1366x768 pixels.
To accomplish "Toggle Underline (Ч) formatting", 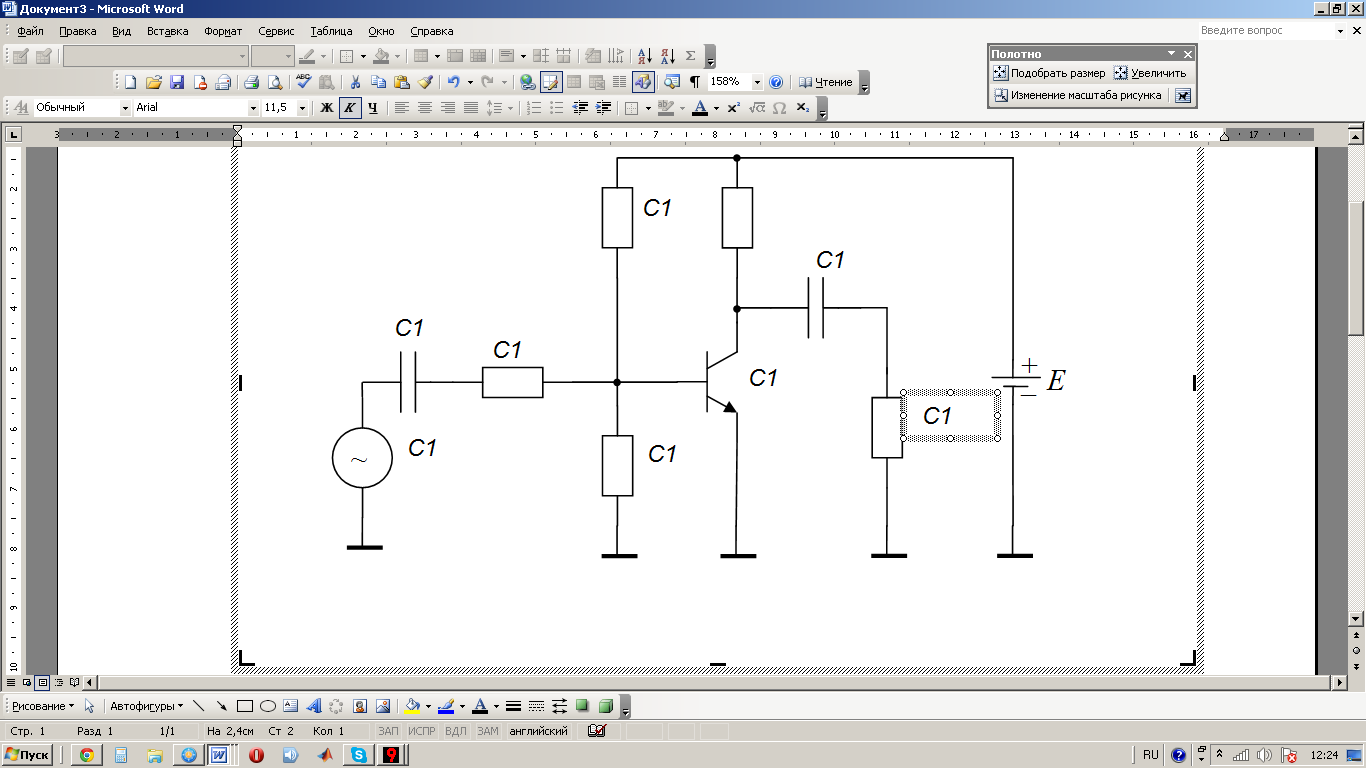I will pyautogui.click(x=373, y=107).
